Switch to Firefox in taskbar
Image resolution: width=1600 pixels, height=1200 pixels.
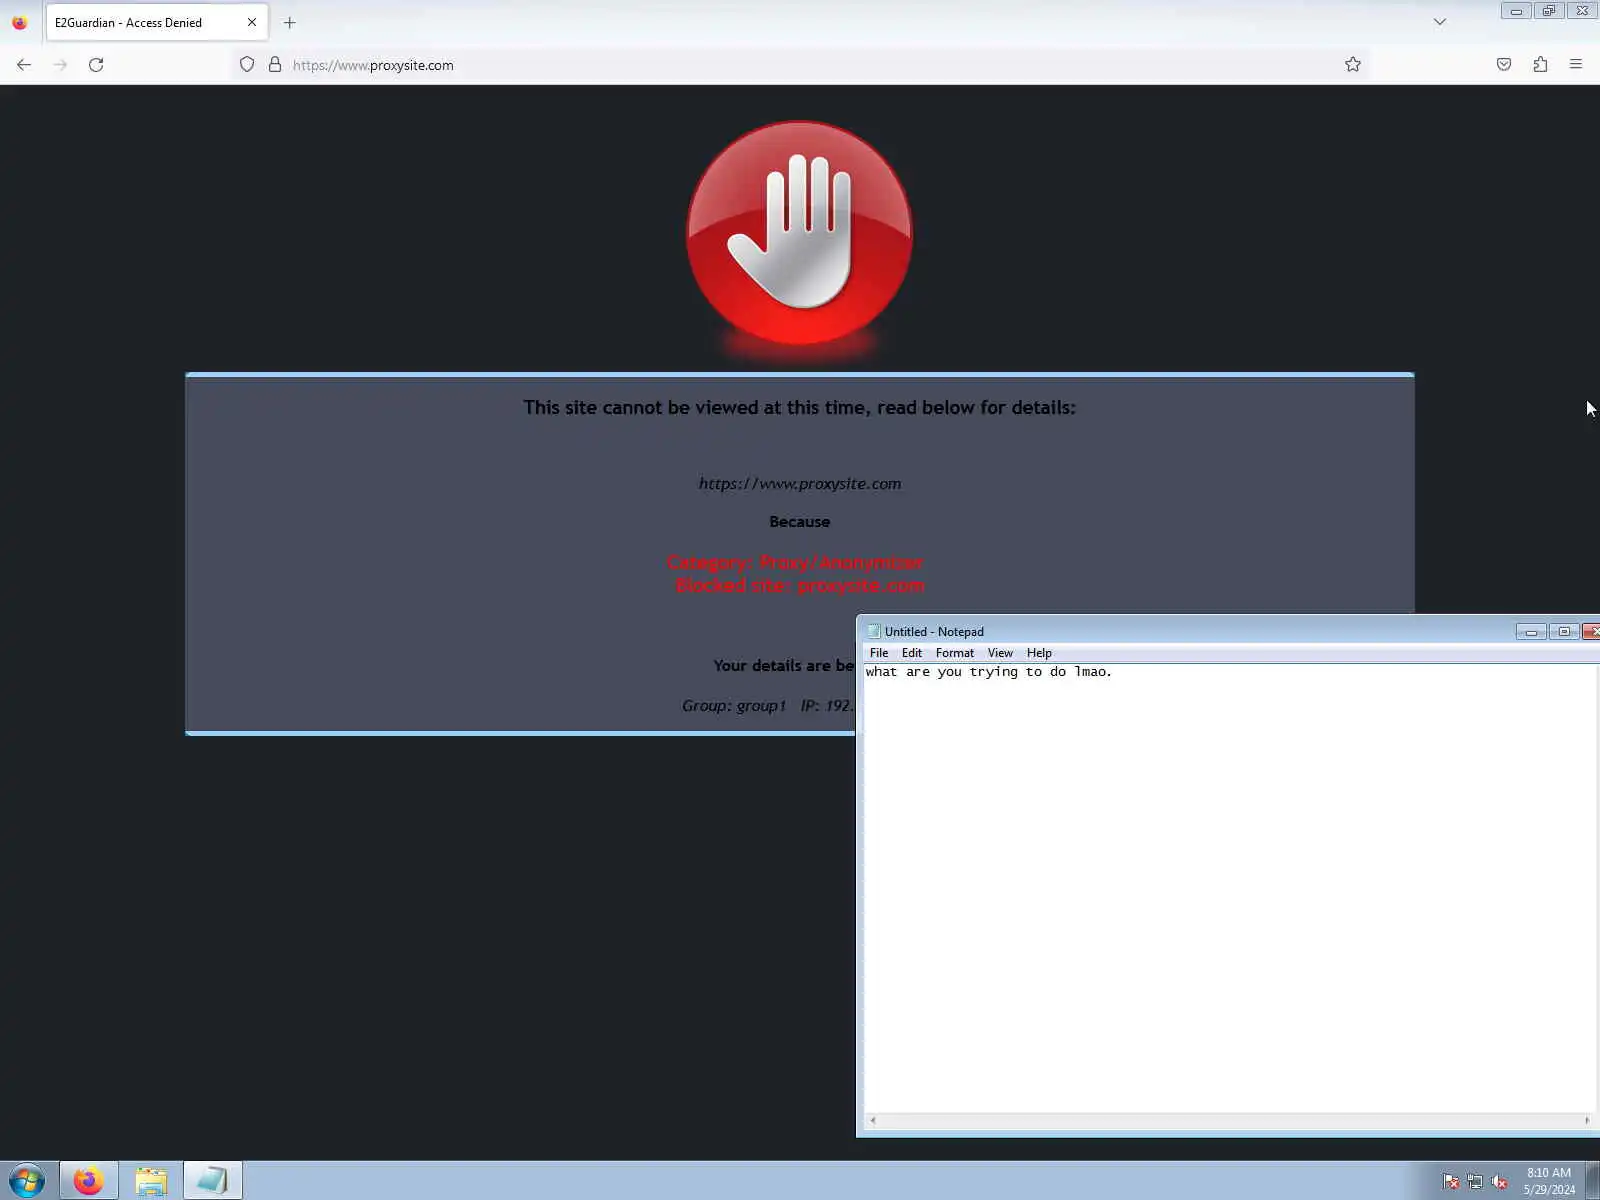coord(89,1181)
